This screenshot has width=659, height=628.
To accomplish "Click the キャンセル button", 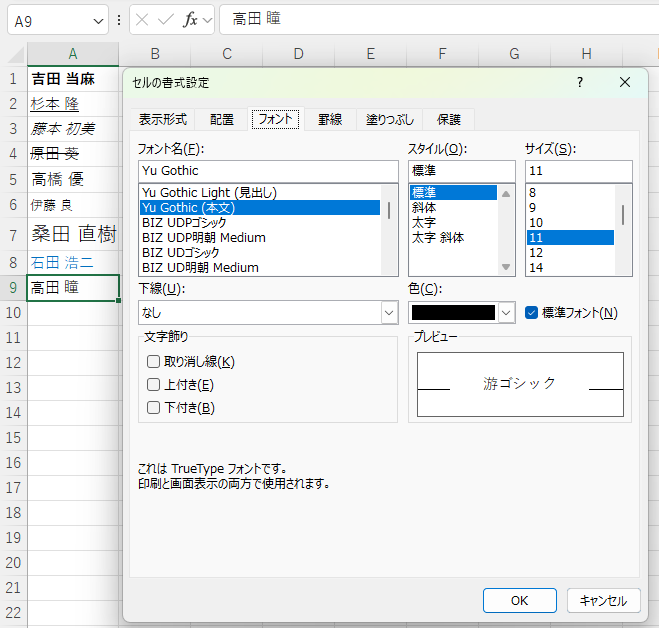I will (603, 601).
